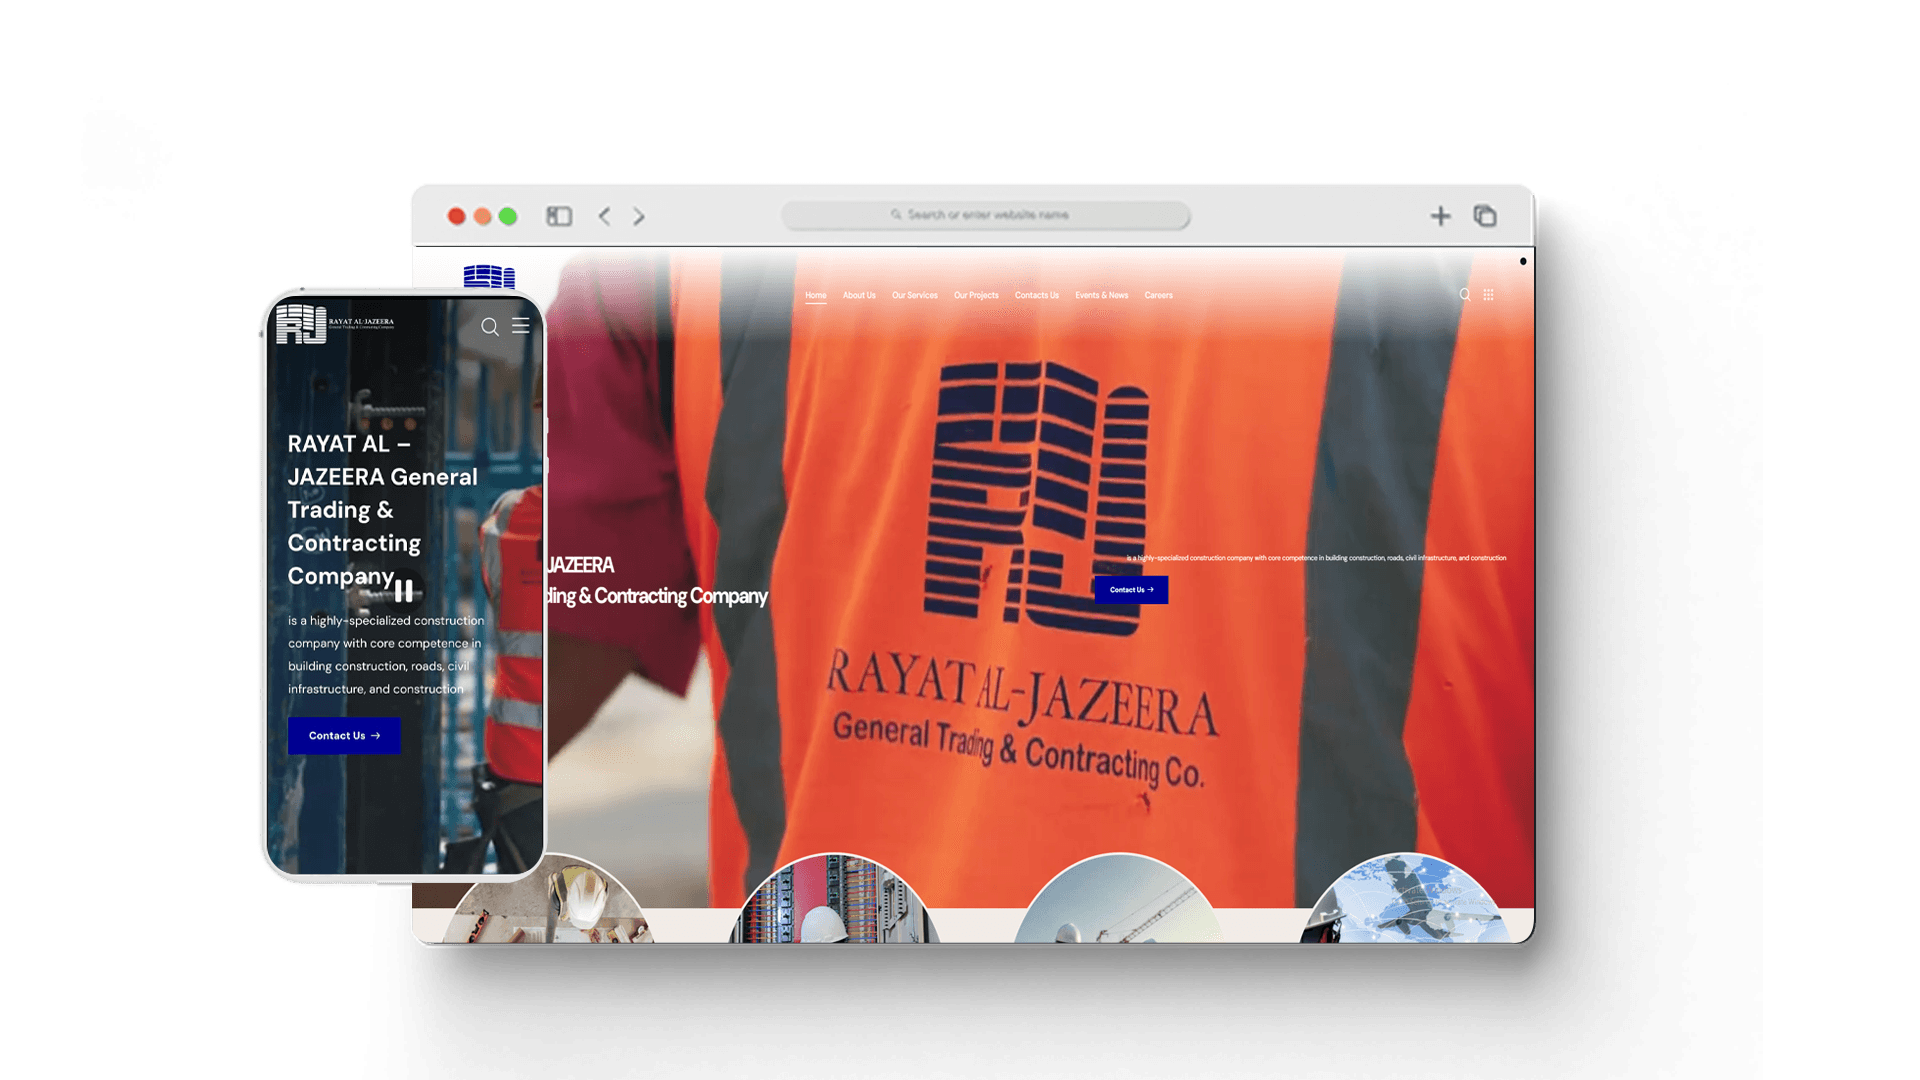
Task: Toggle the browser sidebar icon
Action: pos(559,216)
